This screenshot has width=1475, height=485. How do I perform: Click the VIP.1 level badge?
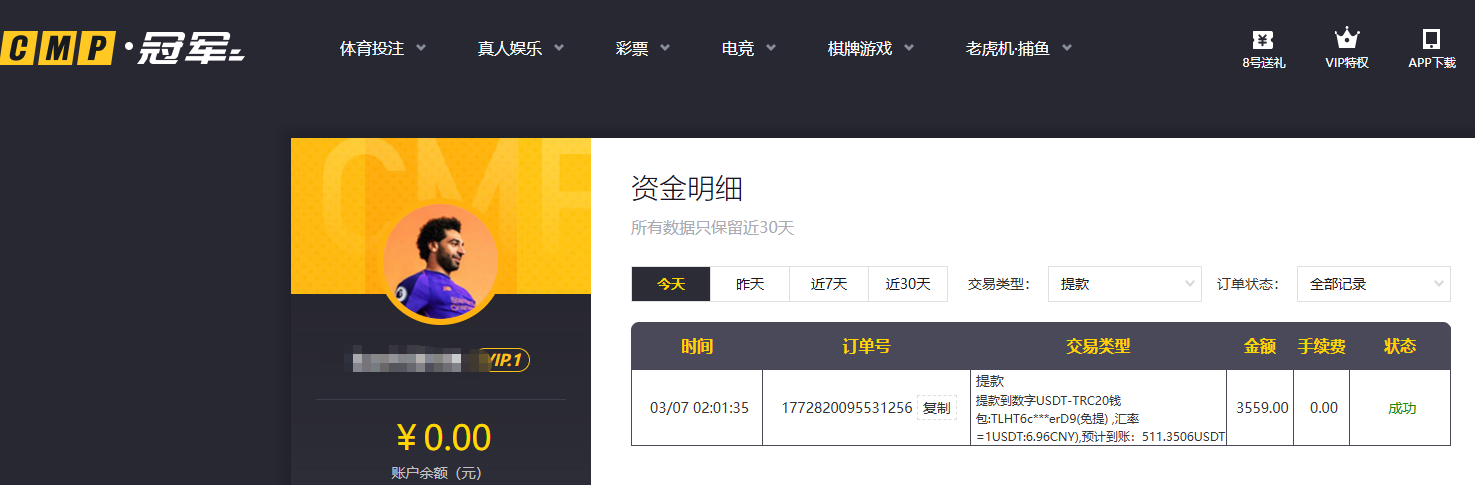pos(503,360)
